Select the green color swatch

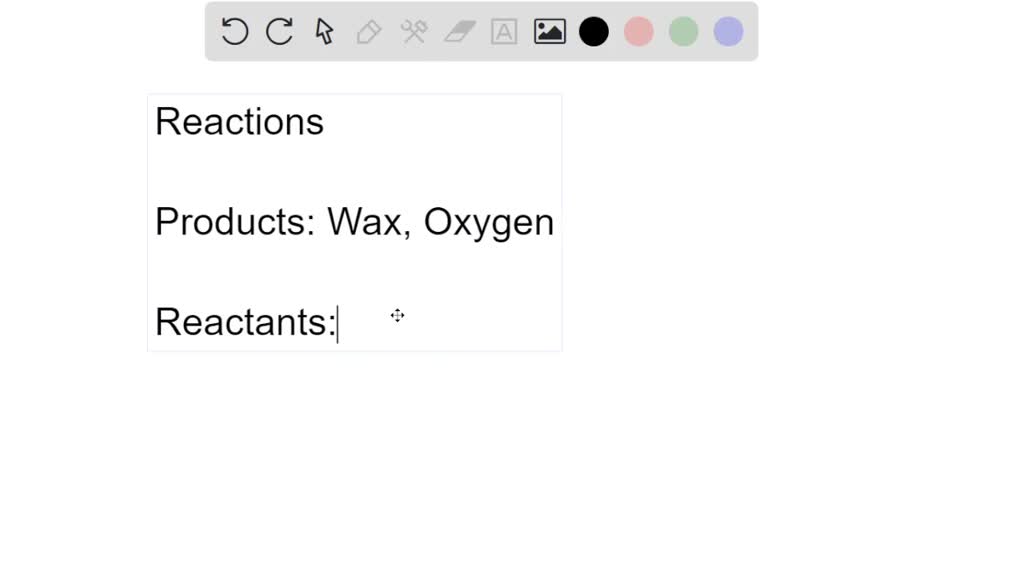click(x=683, y=31)
